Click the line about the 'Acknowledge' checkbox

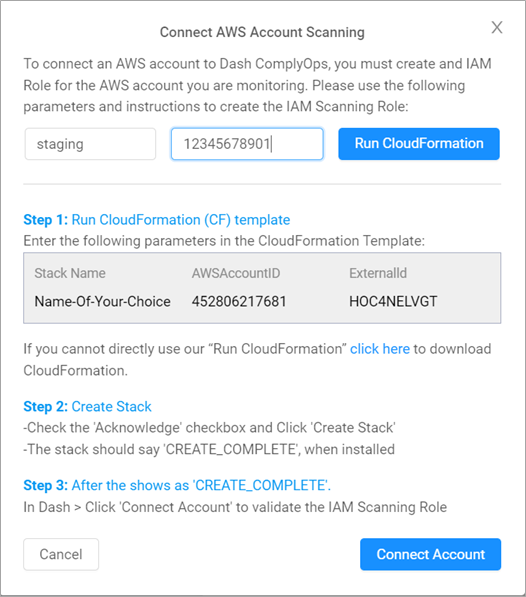[209, 428]
